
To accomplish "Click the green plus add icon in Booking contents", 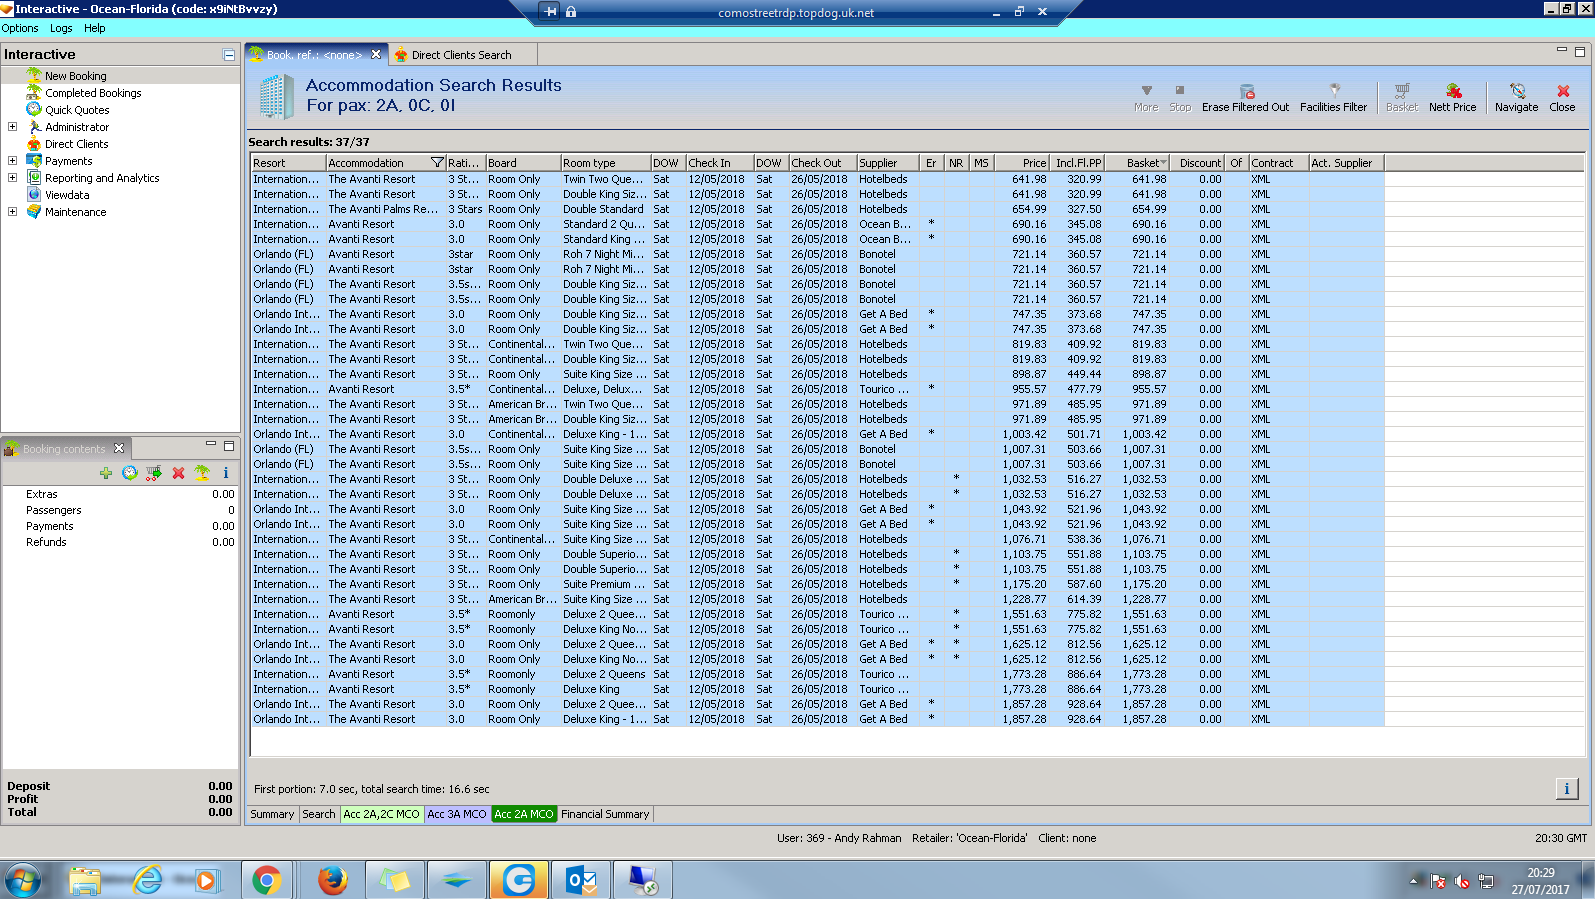I will pos(106,473).
